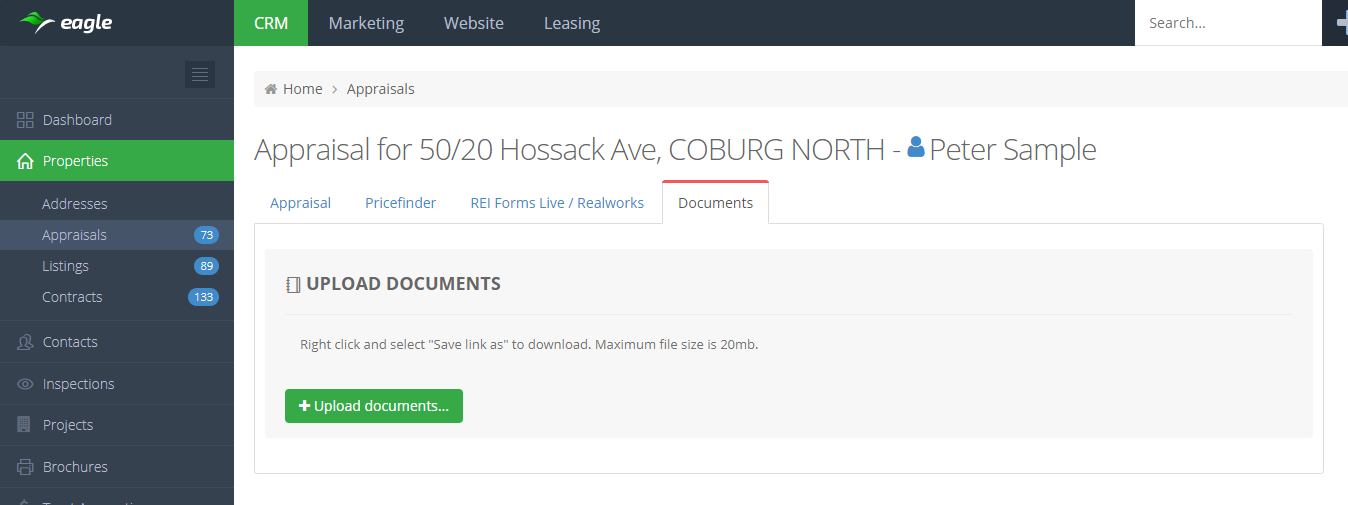1348x505 pixels.
Task: Select Addresses under Properties
Action: pos(75,204)
